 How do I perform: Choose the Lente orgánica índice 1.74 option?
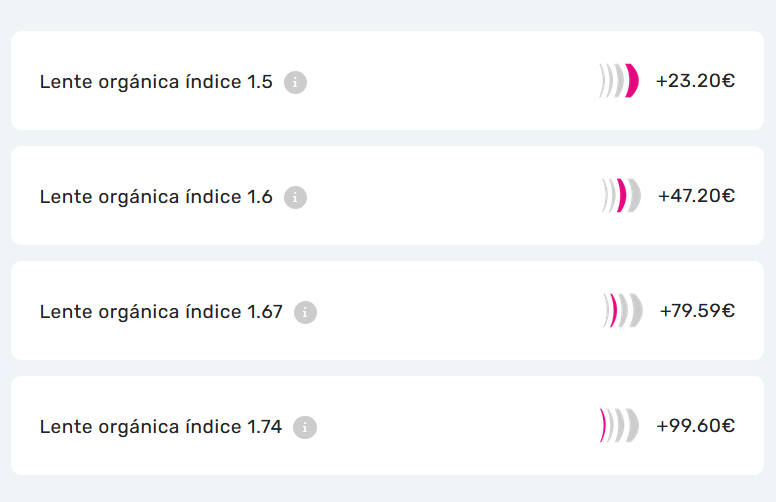coord(388,425)
